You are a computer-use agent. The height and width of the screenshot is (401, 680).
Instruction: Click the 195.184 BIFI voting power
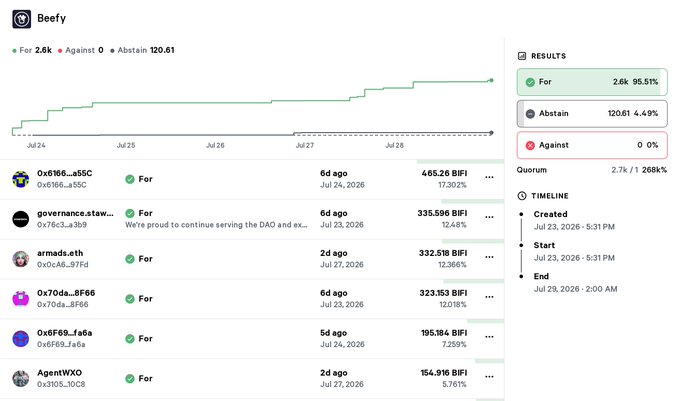point(444,333)
